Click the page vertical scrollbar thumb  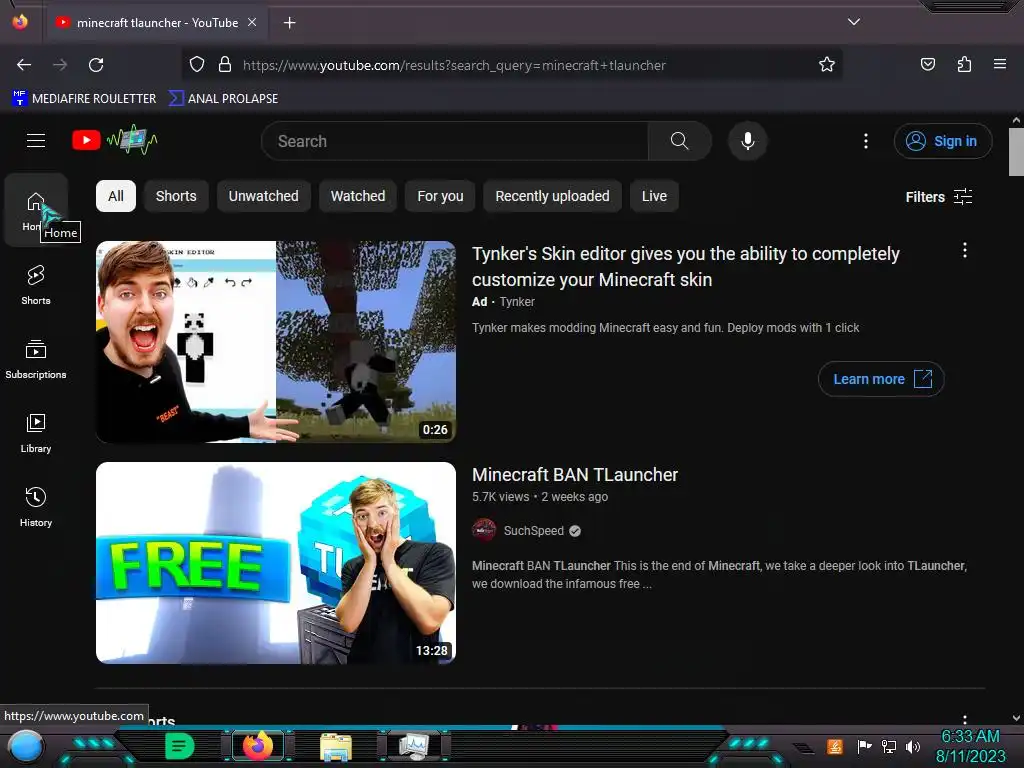coord(1016,152)
